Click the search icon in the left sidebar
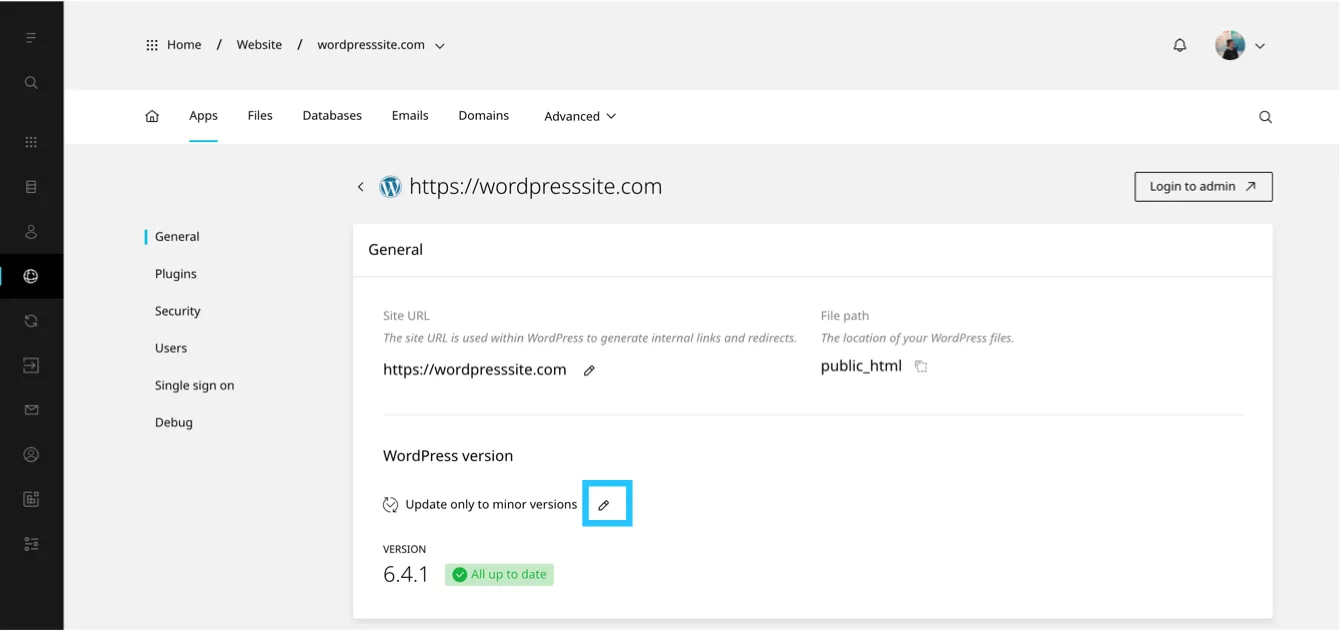The image size is (1340, 632). point(31,83)
